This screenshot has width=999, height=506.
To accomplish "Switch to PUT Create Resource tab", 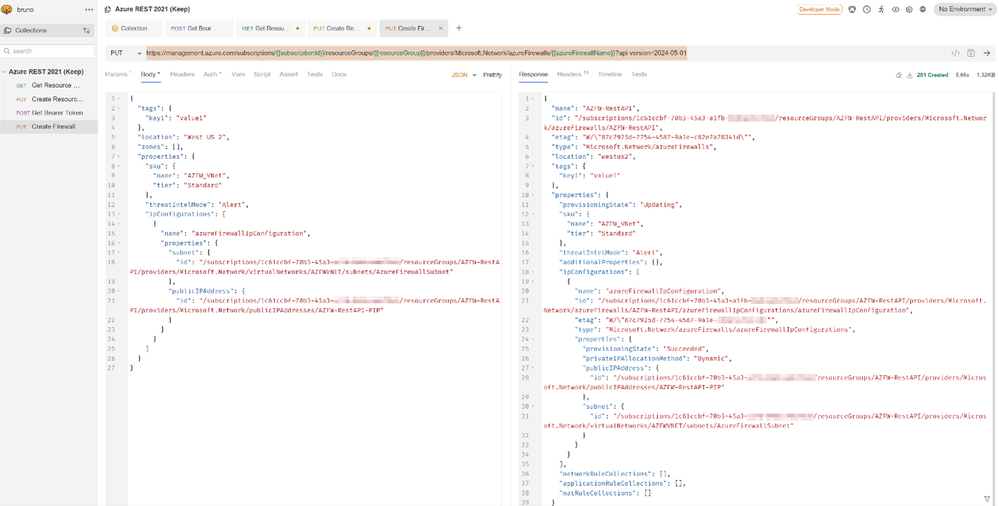I will (342, 28).
